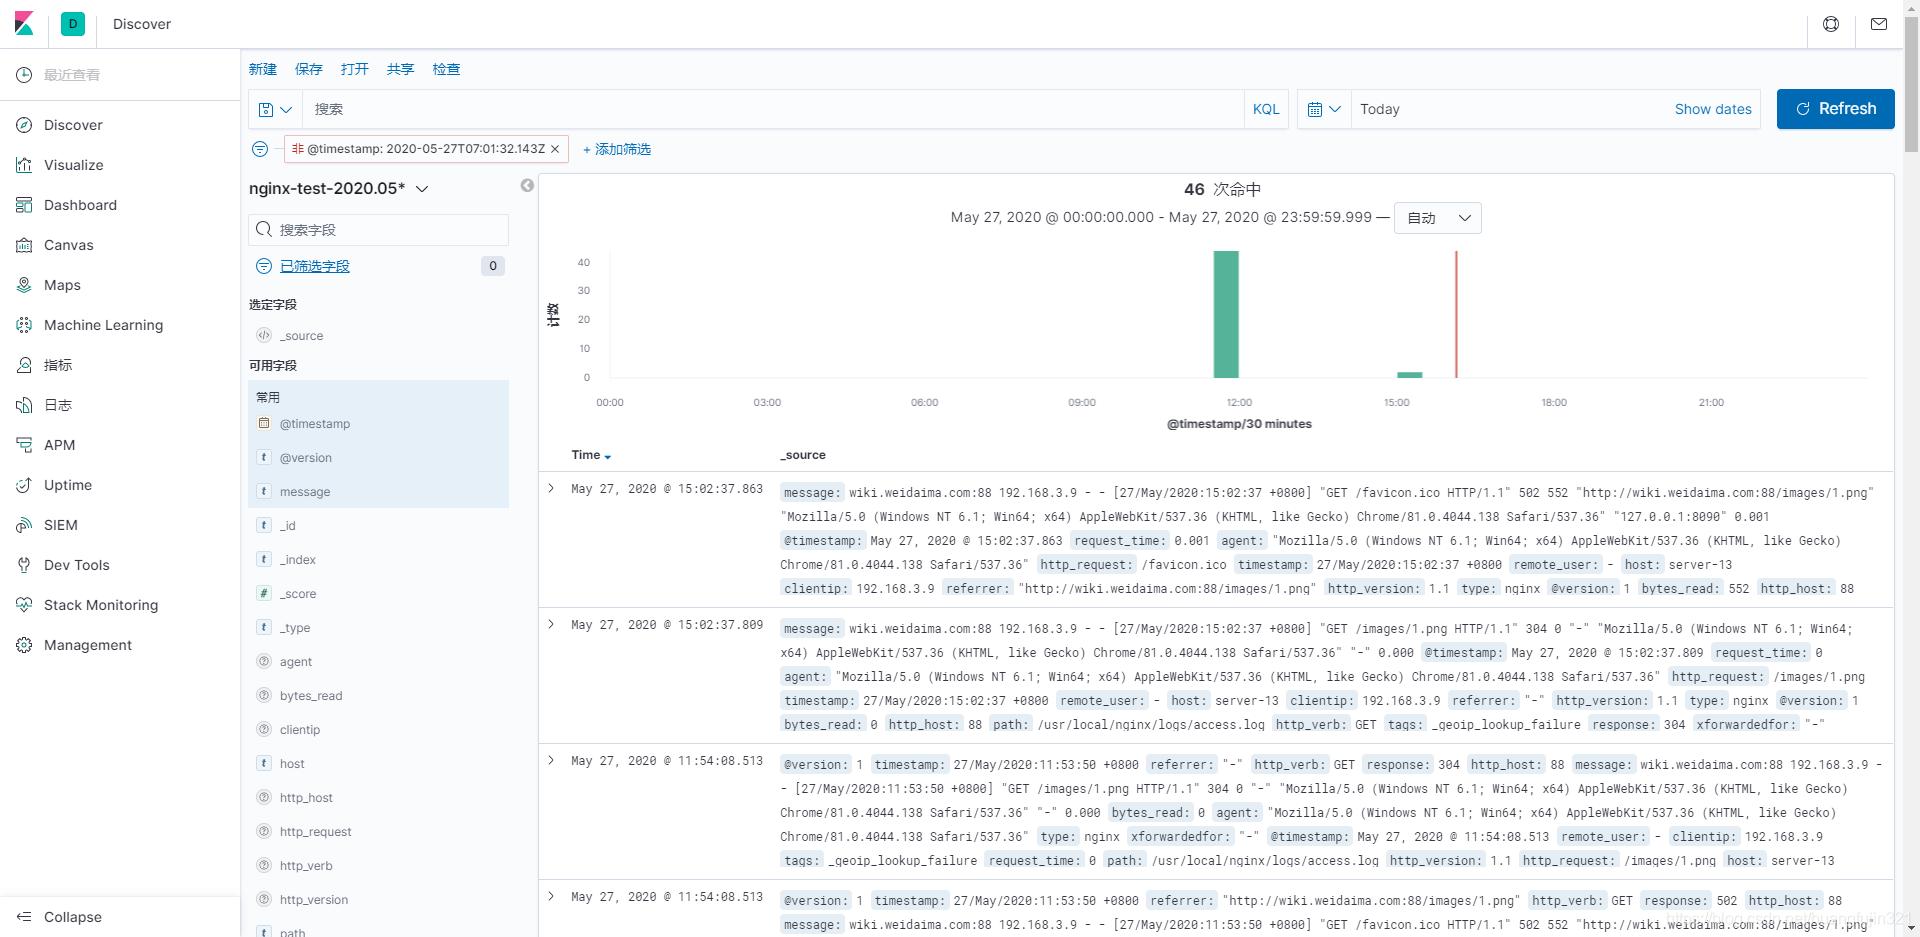Remove the @timestamp filter with its X
1920x937 pixels.
tap(555, 149)
